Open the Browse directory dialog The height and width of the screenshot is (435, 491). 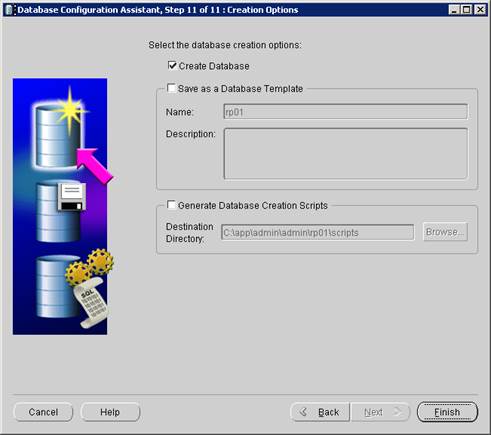[445, 232]
